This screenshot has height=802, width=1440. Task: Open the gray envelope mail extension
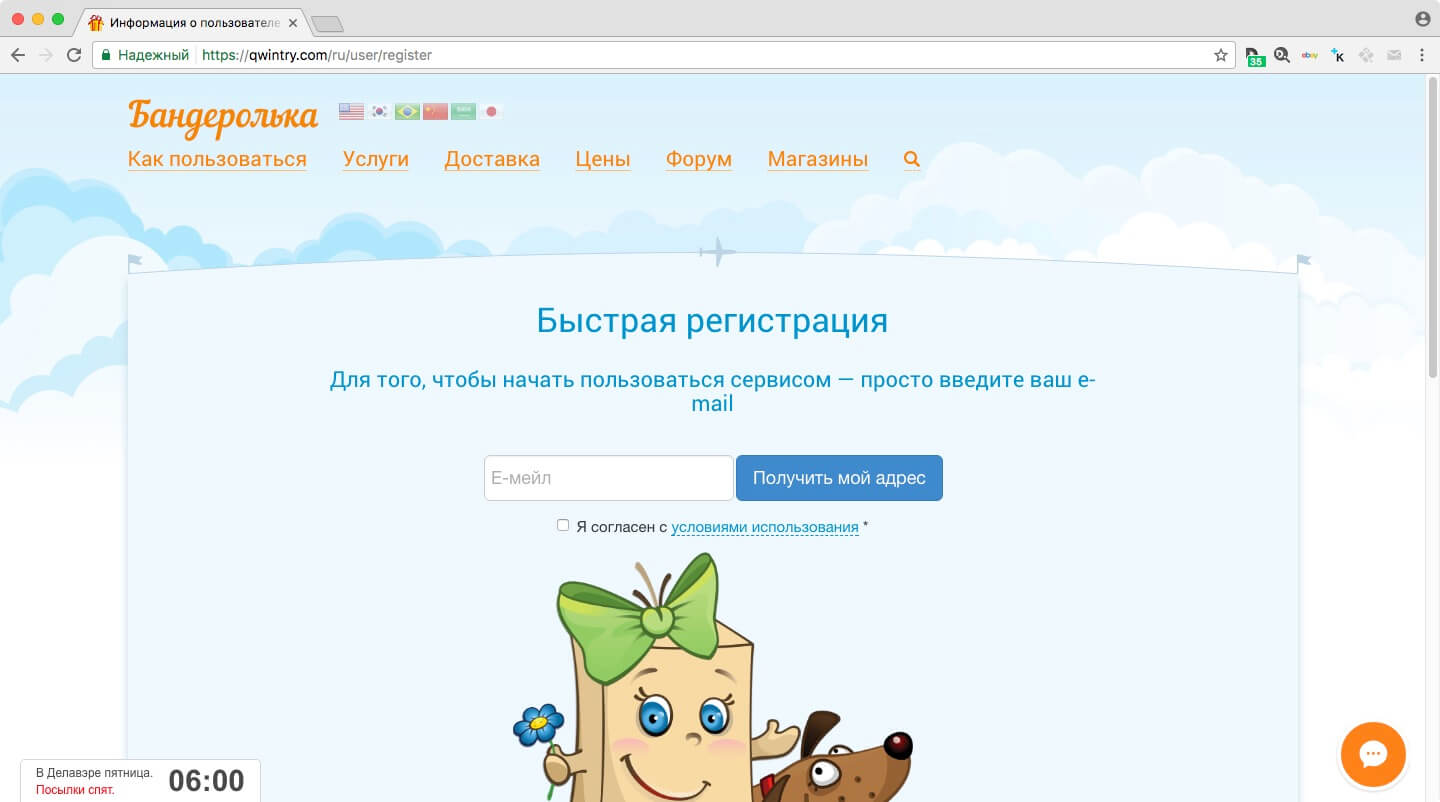point(1394,56)
